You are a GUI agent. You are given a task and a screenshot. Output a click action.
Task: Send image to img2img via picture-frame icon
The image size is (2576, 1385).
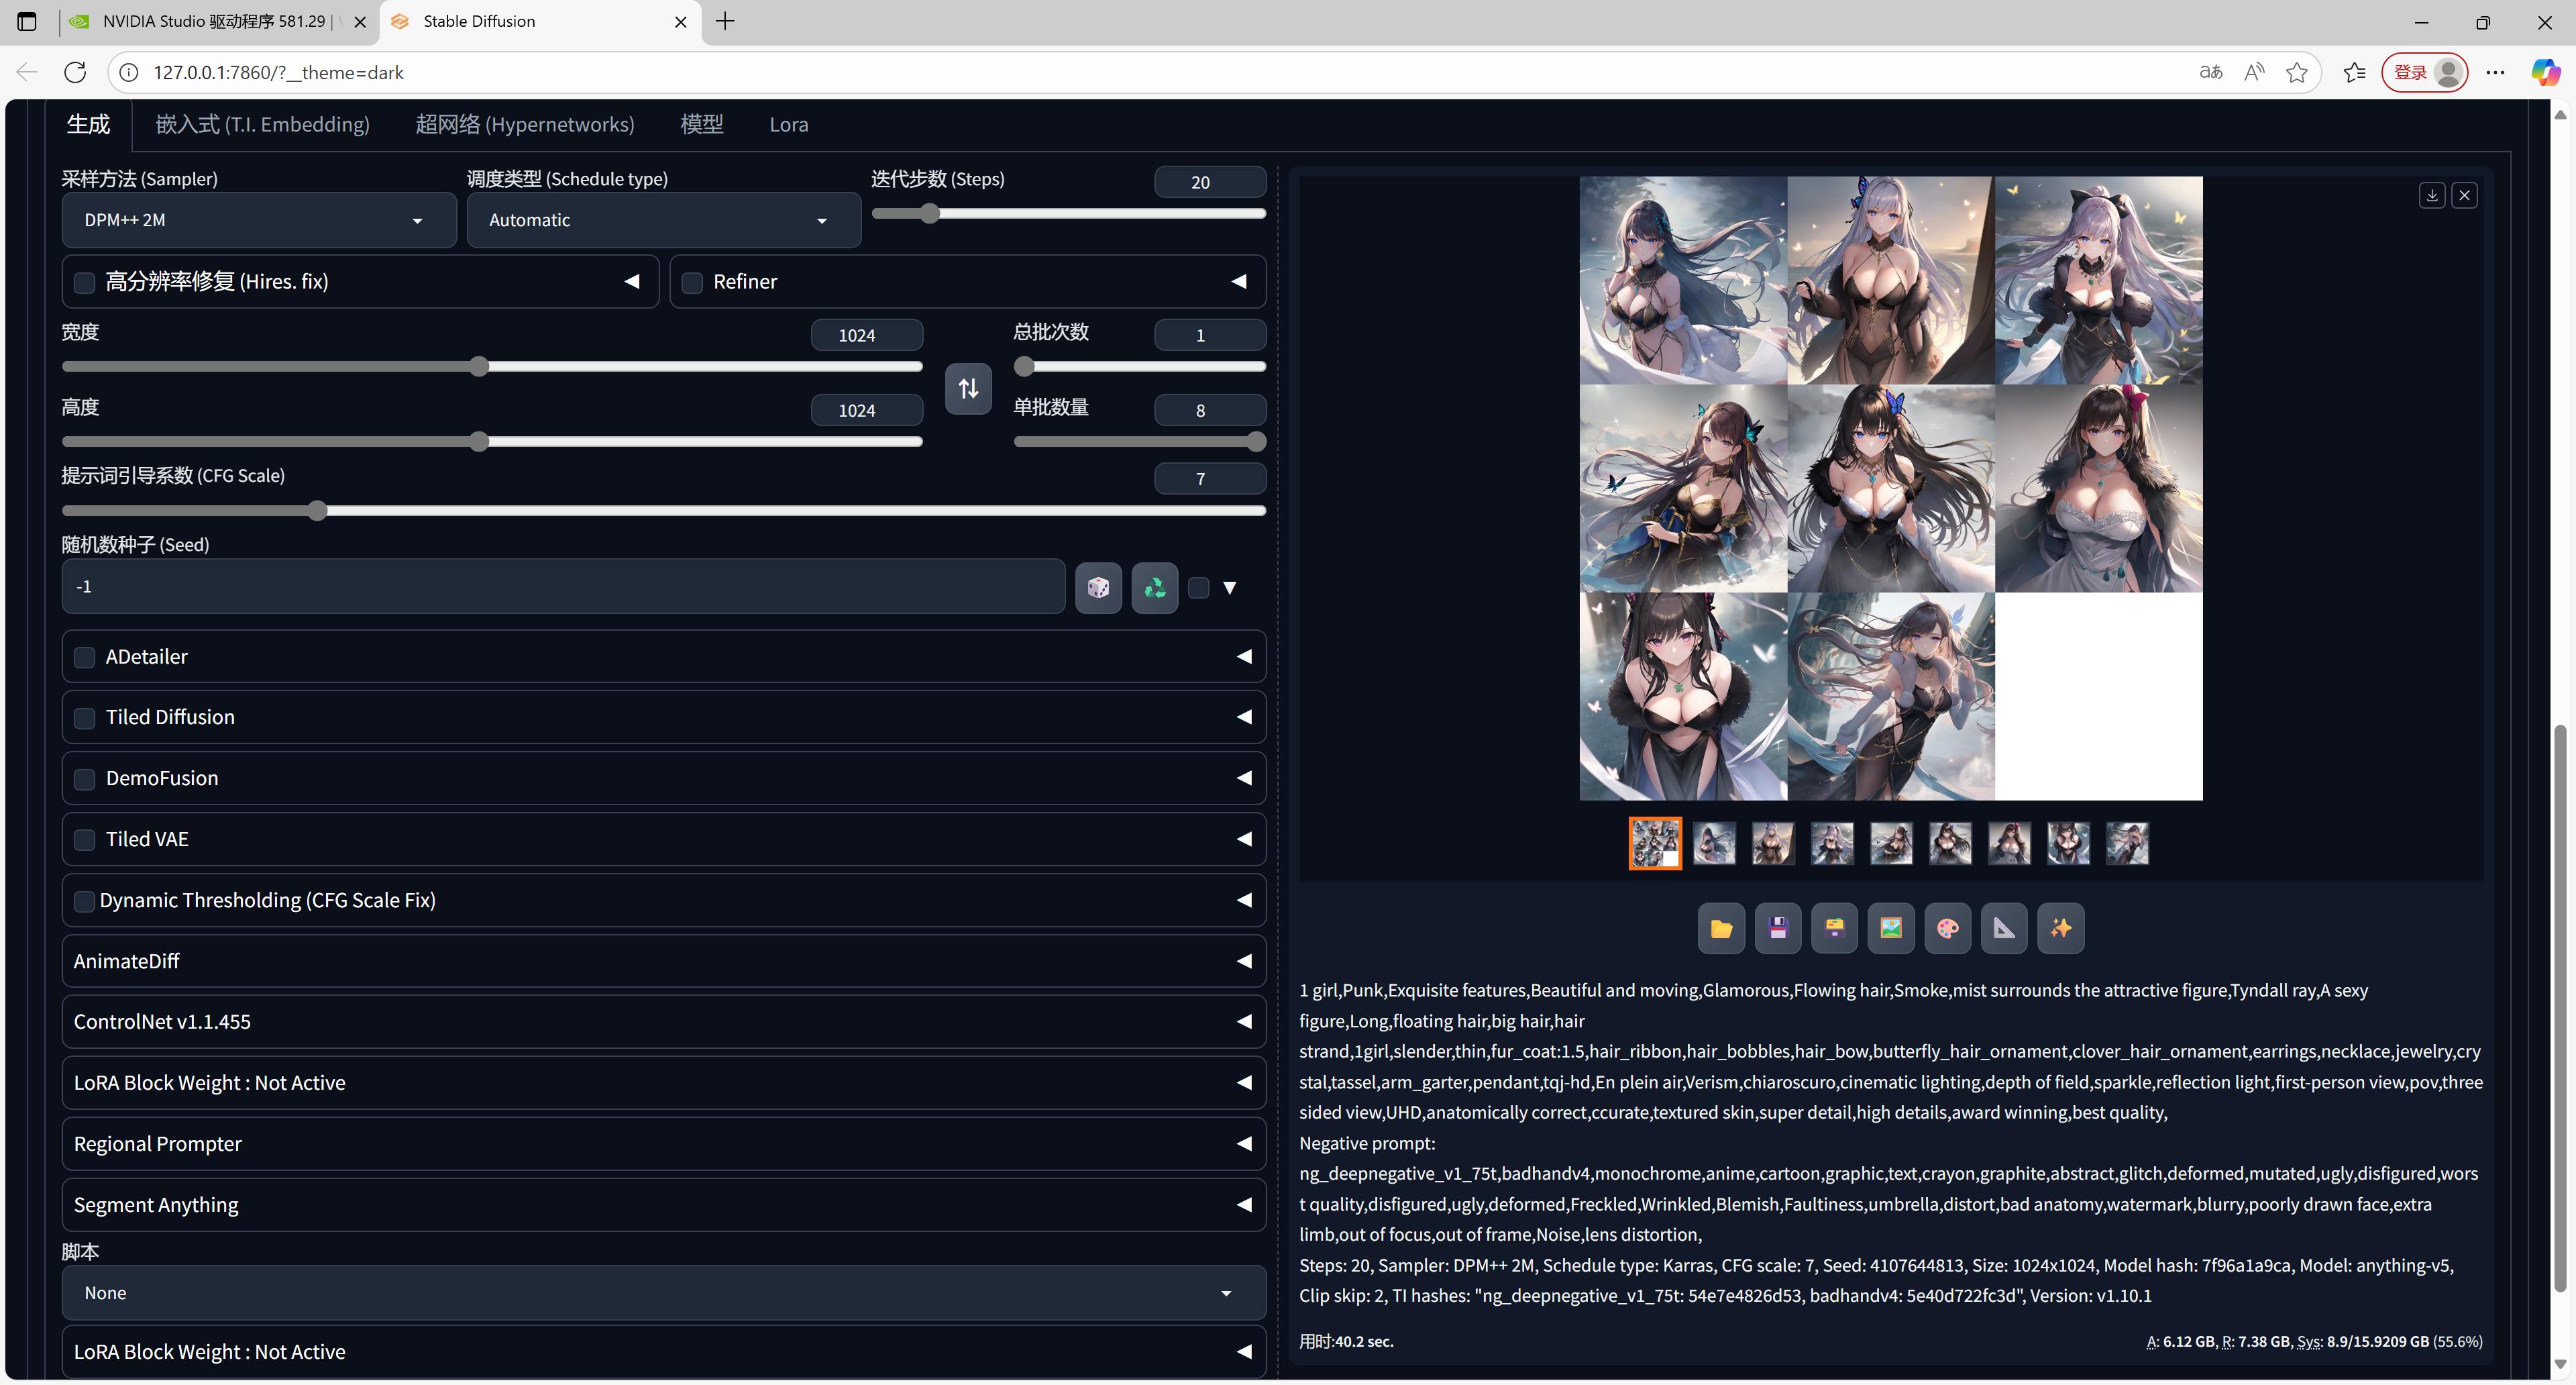click(1890, 928)
